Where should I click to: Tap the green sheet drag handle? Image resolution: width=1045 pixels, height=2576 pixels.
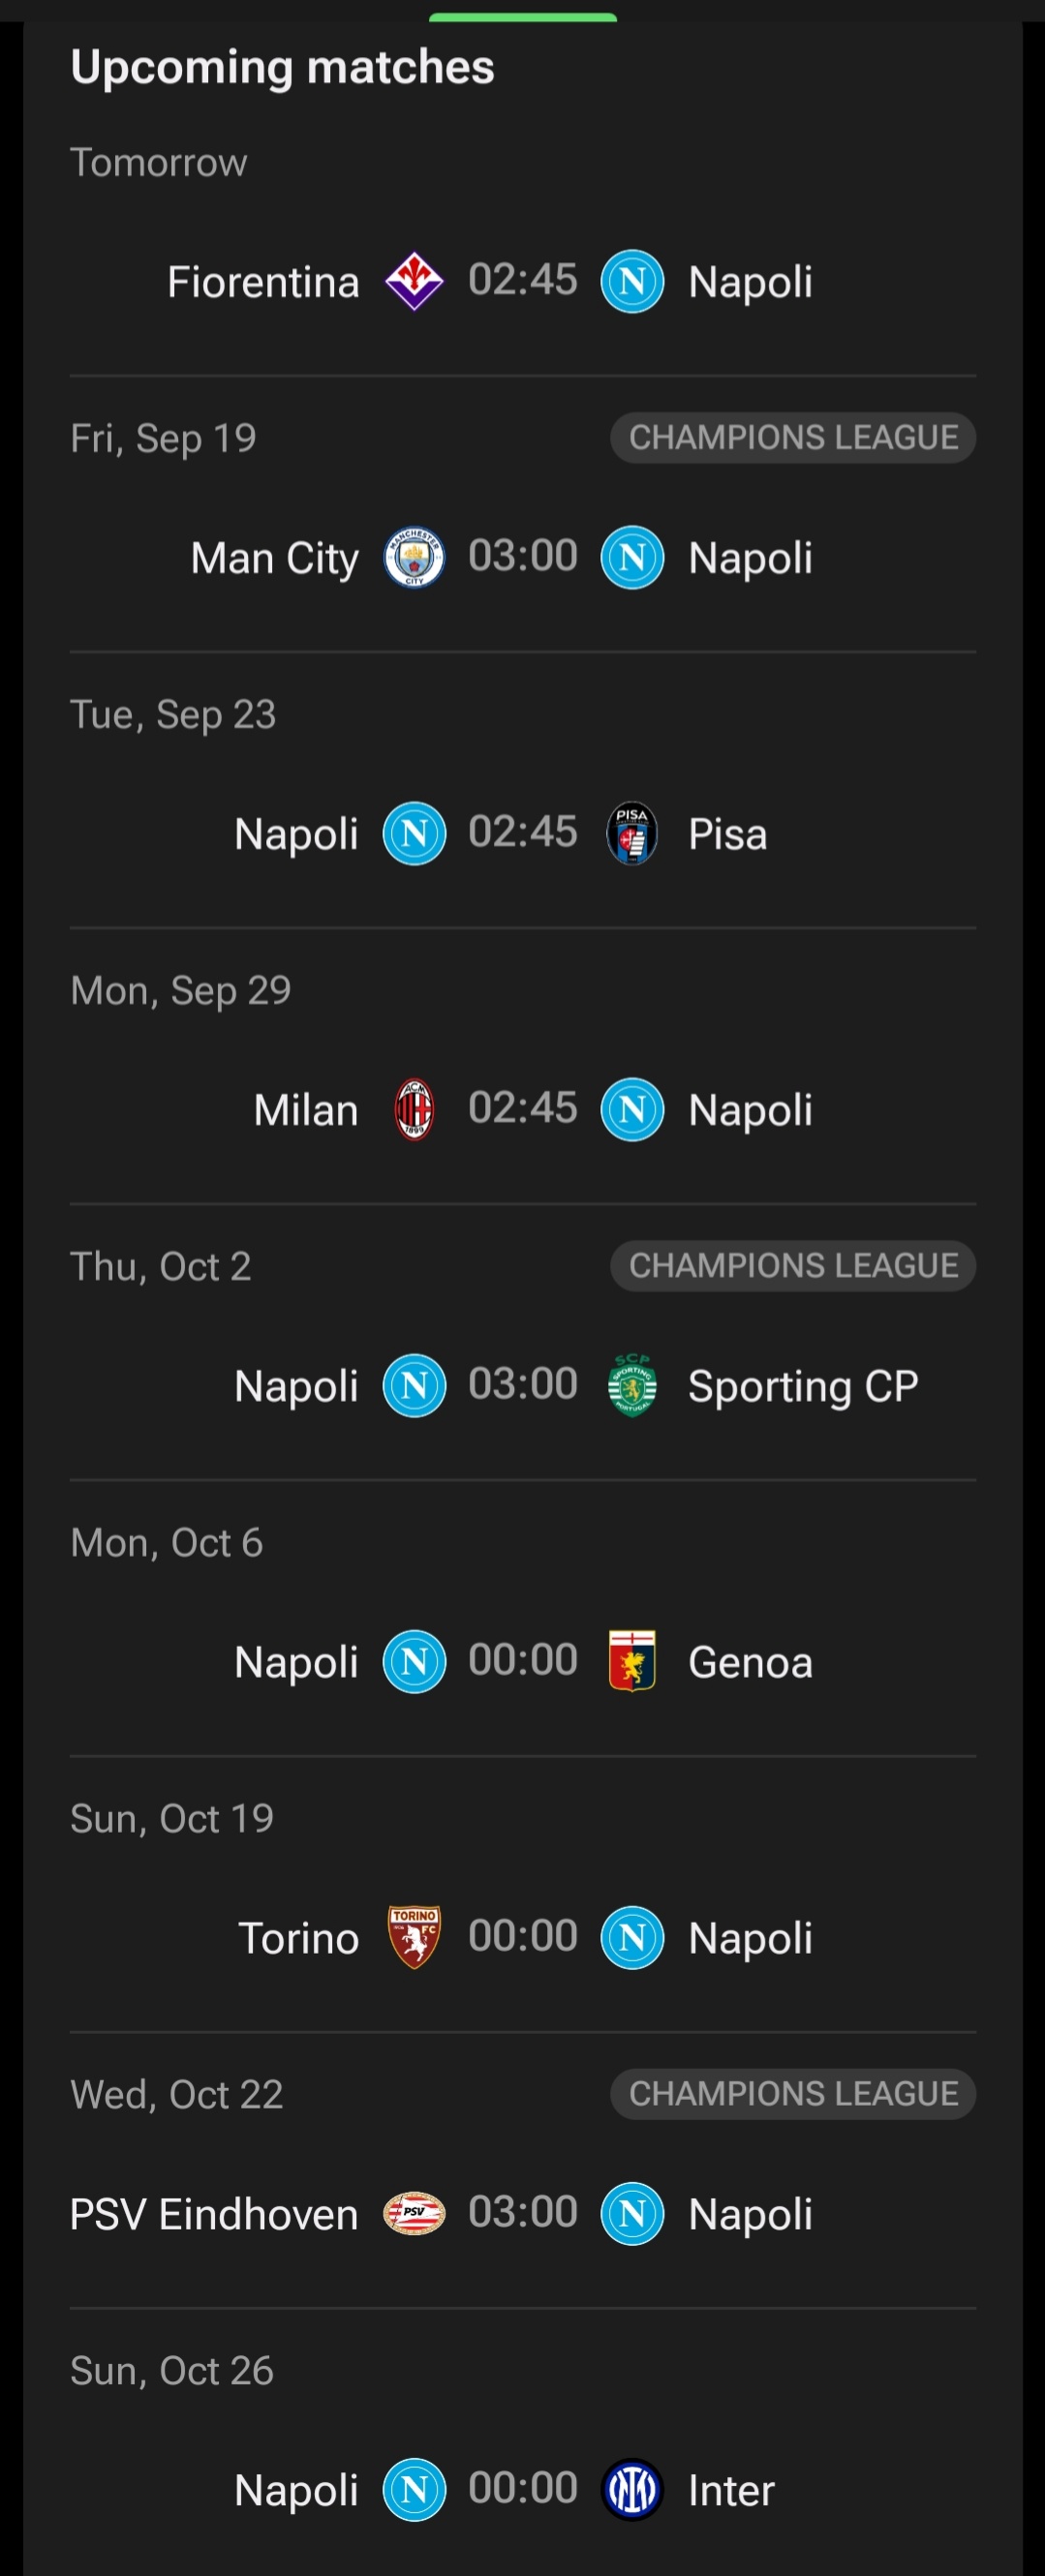tap(523, 17)
